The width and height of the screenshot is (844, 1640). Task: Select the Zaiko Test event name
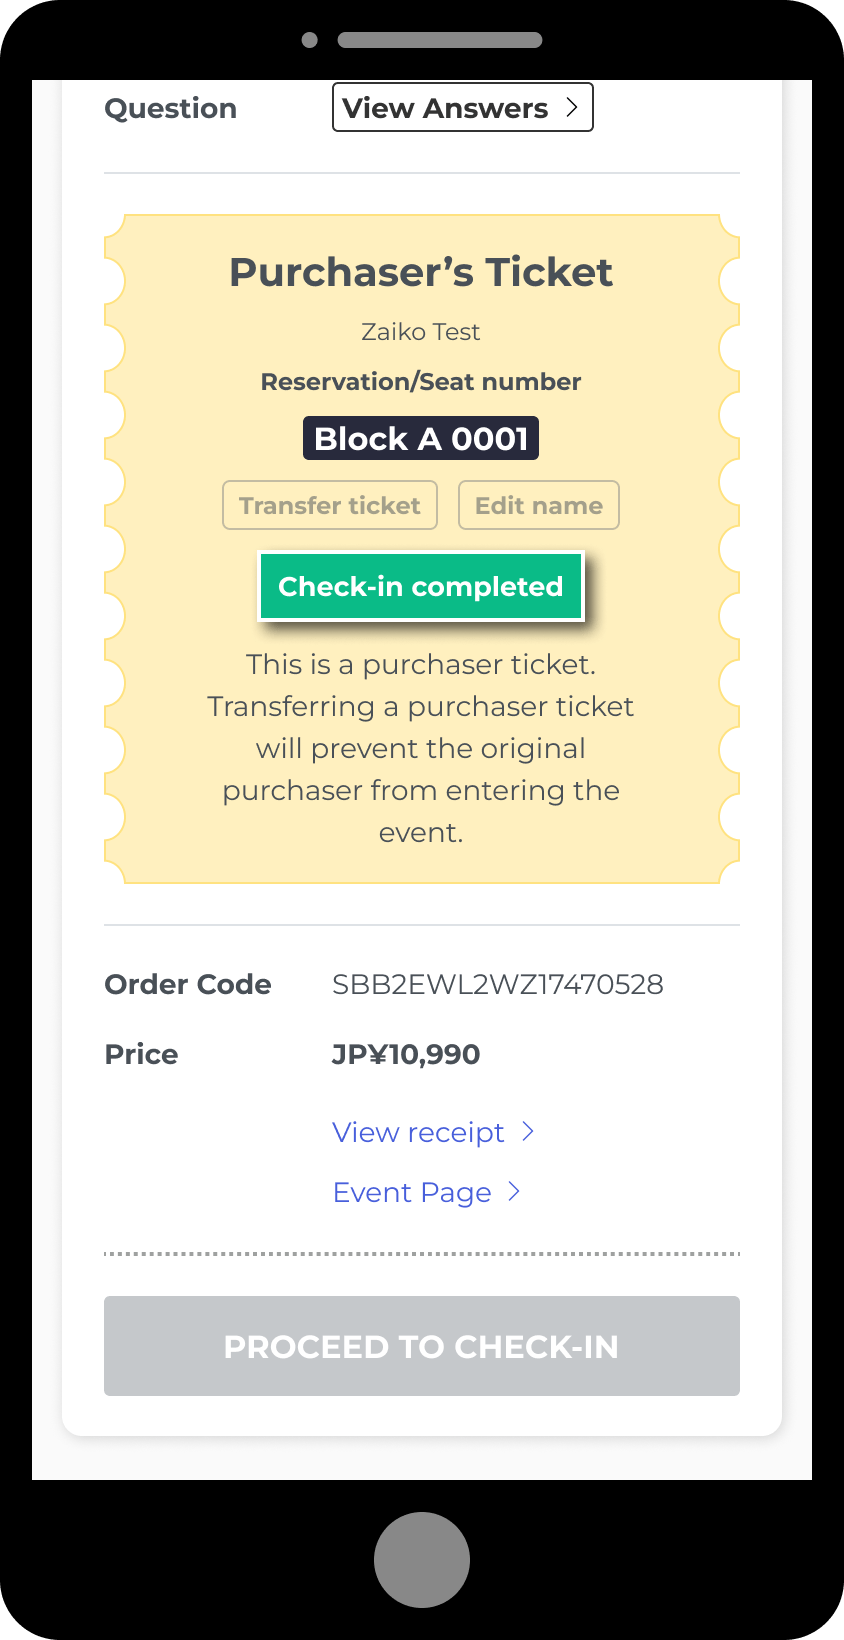421,331
